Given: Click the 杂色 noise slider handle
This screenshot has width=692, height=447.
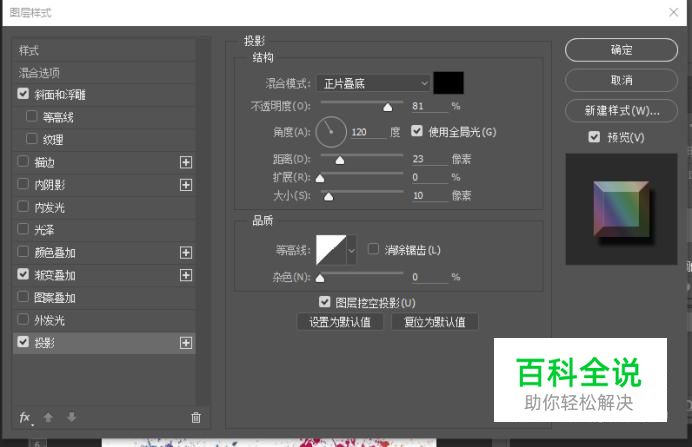Looking at the screenshot, I should [x=320, y=278].
